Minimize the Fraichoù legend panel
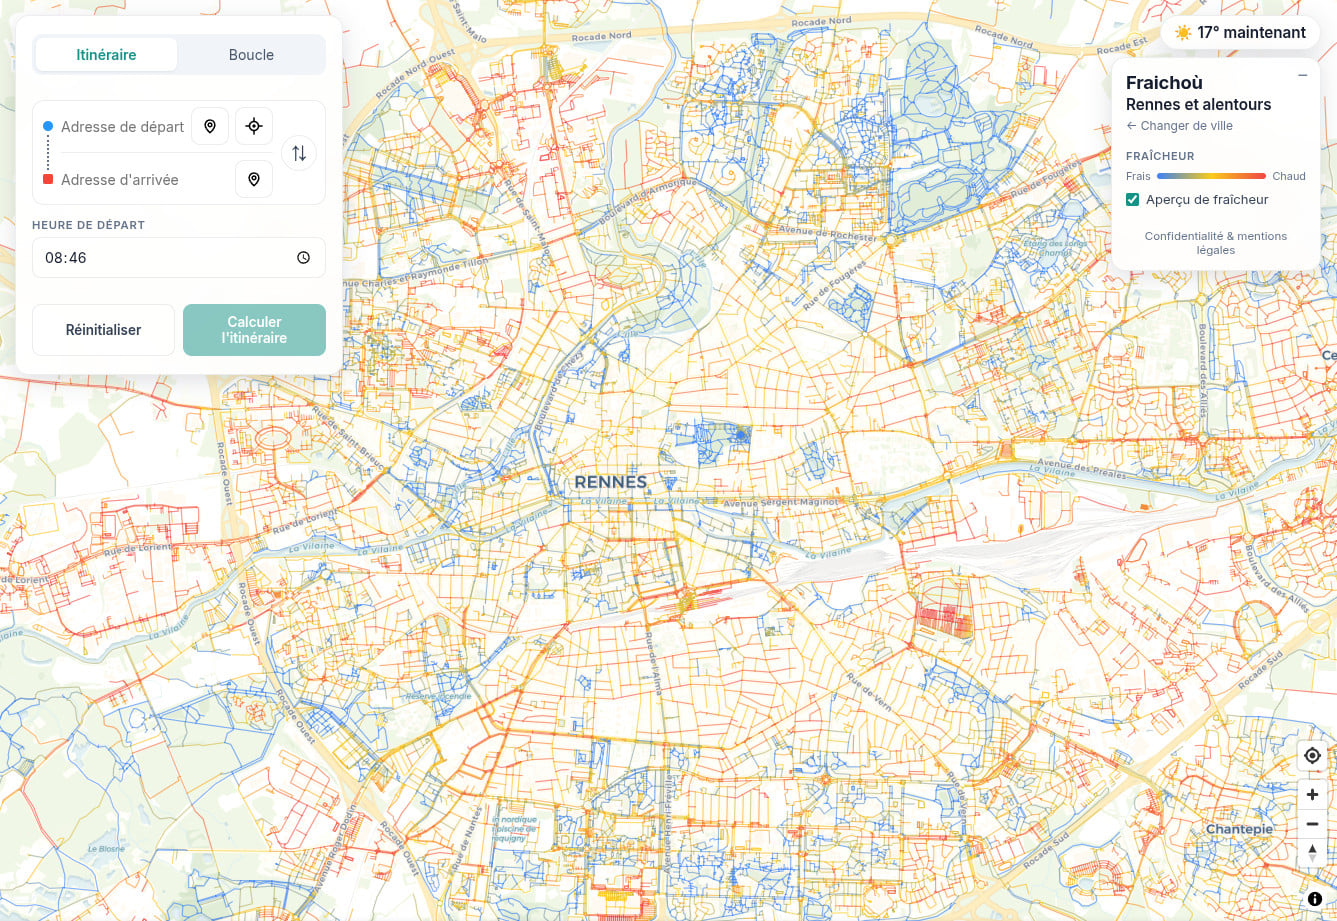This screenshot has width=1337, height=921. [x=1302, y=76]
